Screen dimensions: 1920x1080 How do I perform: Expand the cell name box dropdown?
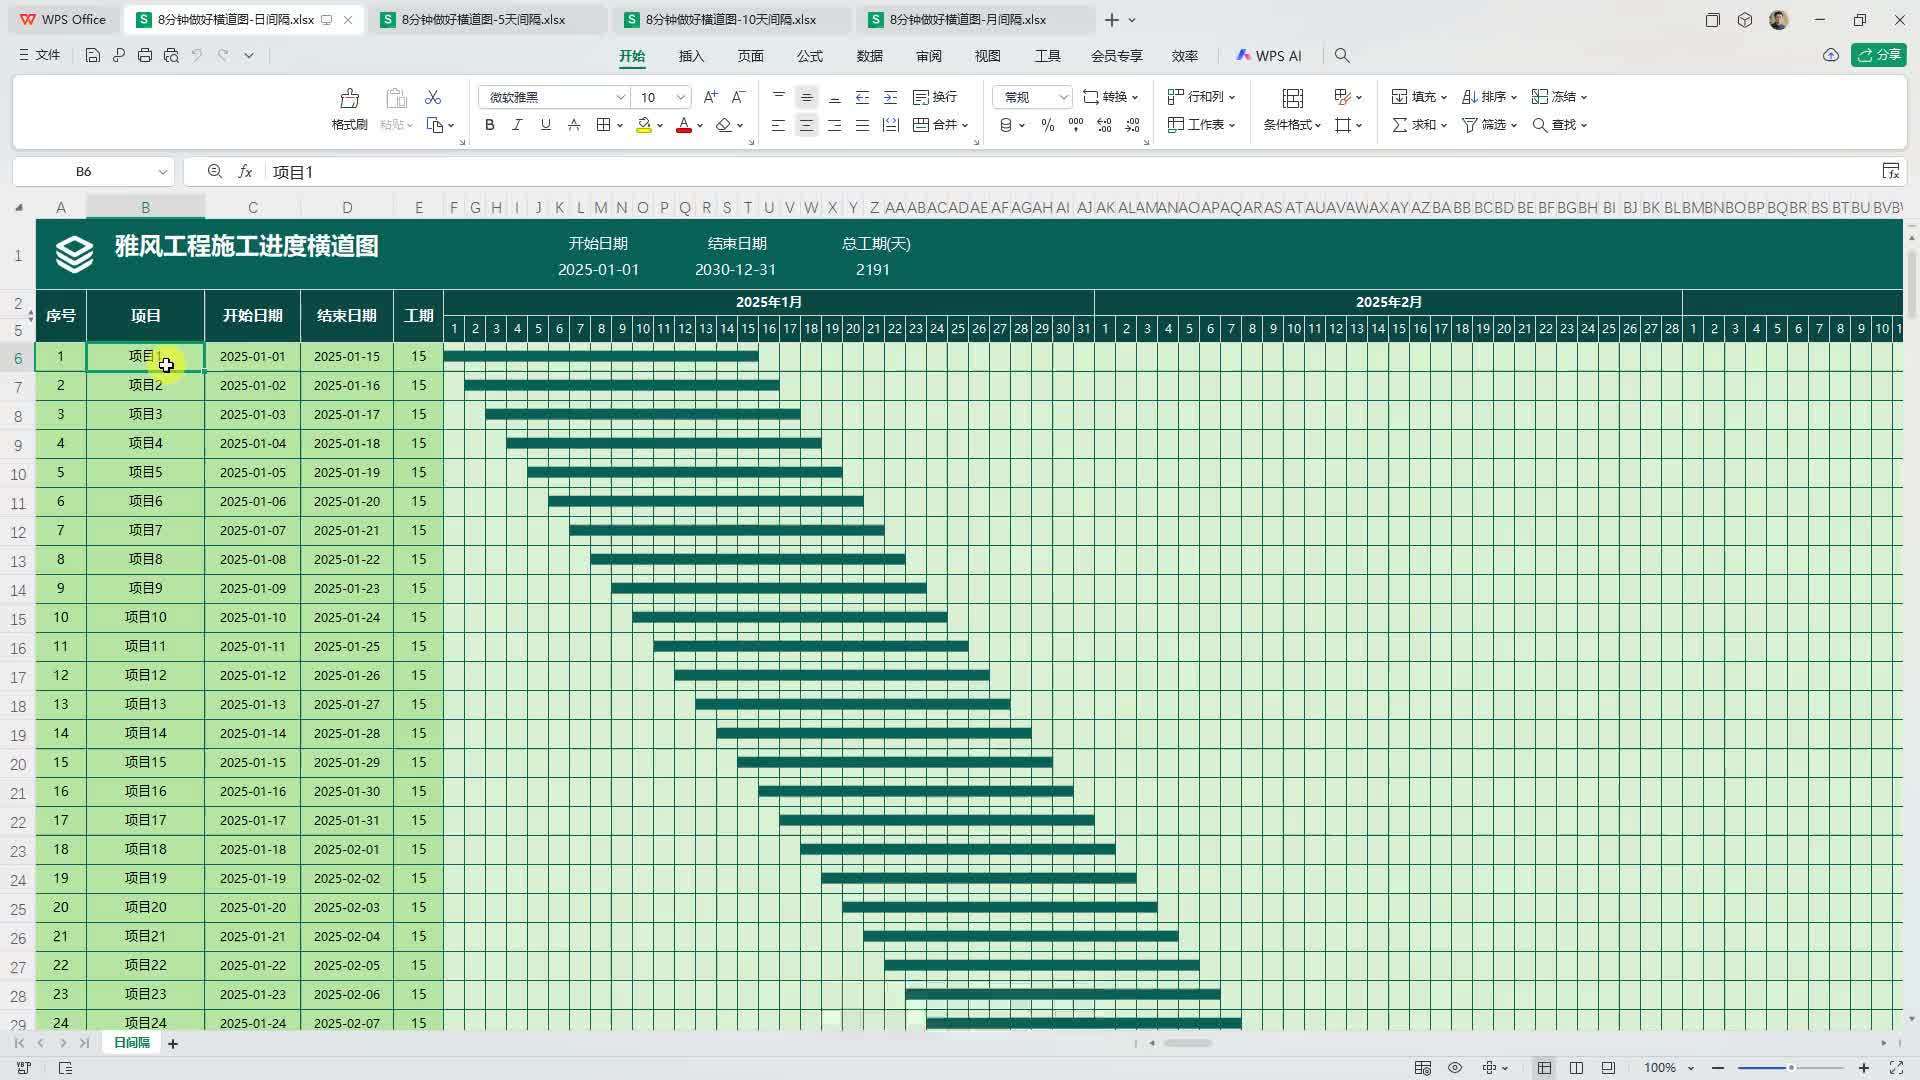click(162, 172)
